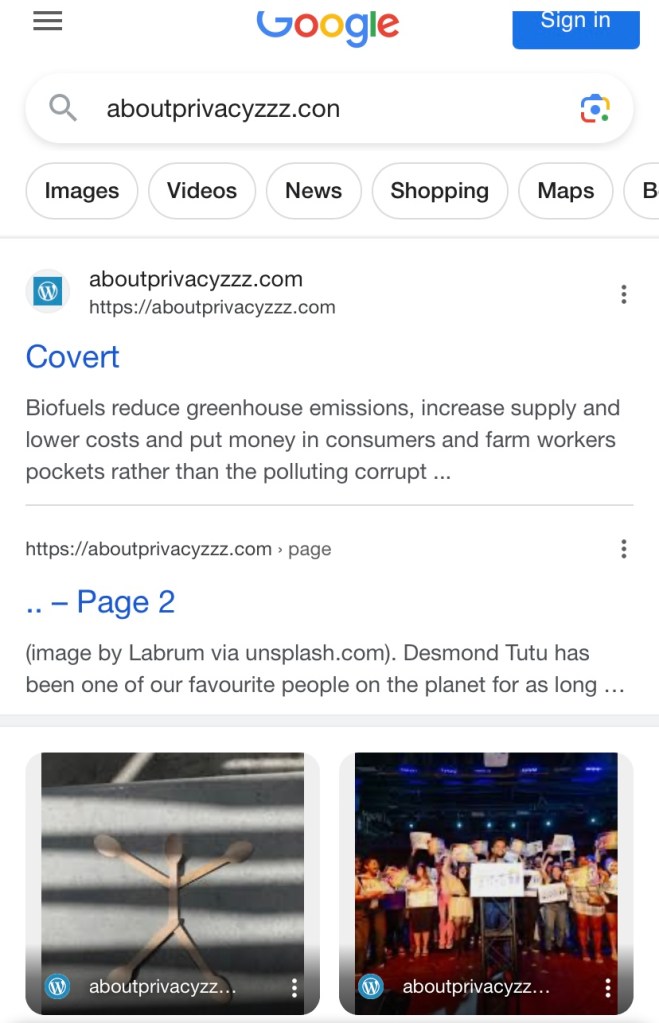Switch to the Images filter tab
The image size is (659, 1023).
(82, 191)
